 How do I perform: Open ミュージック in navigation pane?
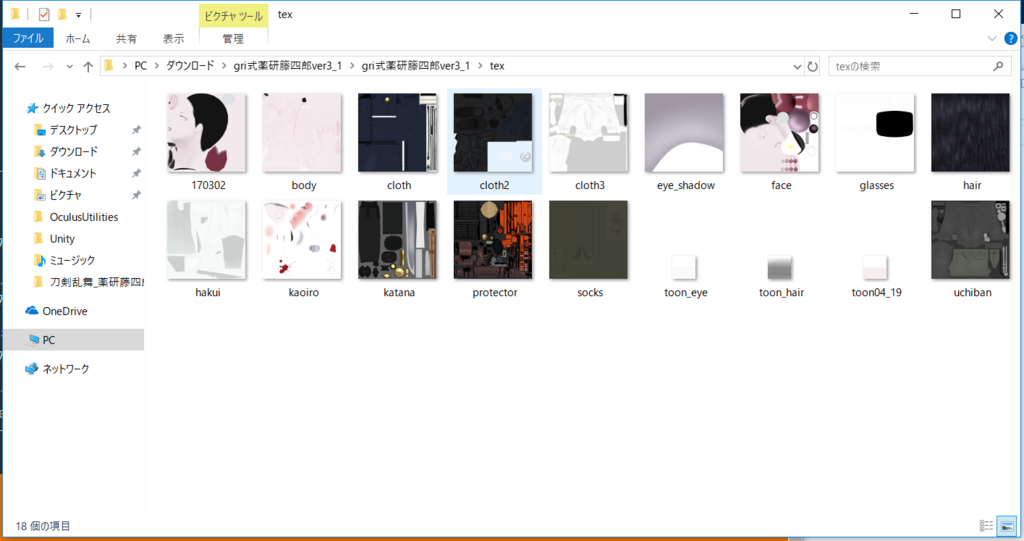click(x=72, y=260)
